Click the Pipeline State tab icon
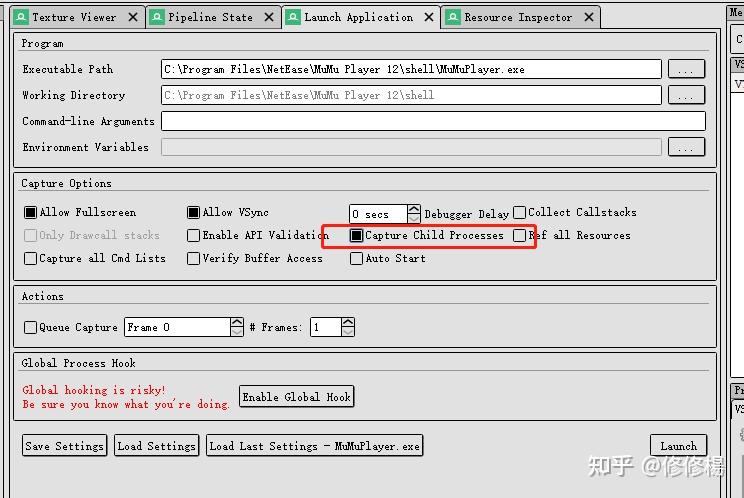 pos(157,18)
